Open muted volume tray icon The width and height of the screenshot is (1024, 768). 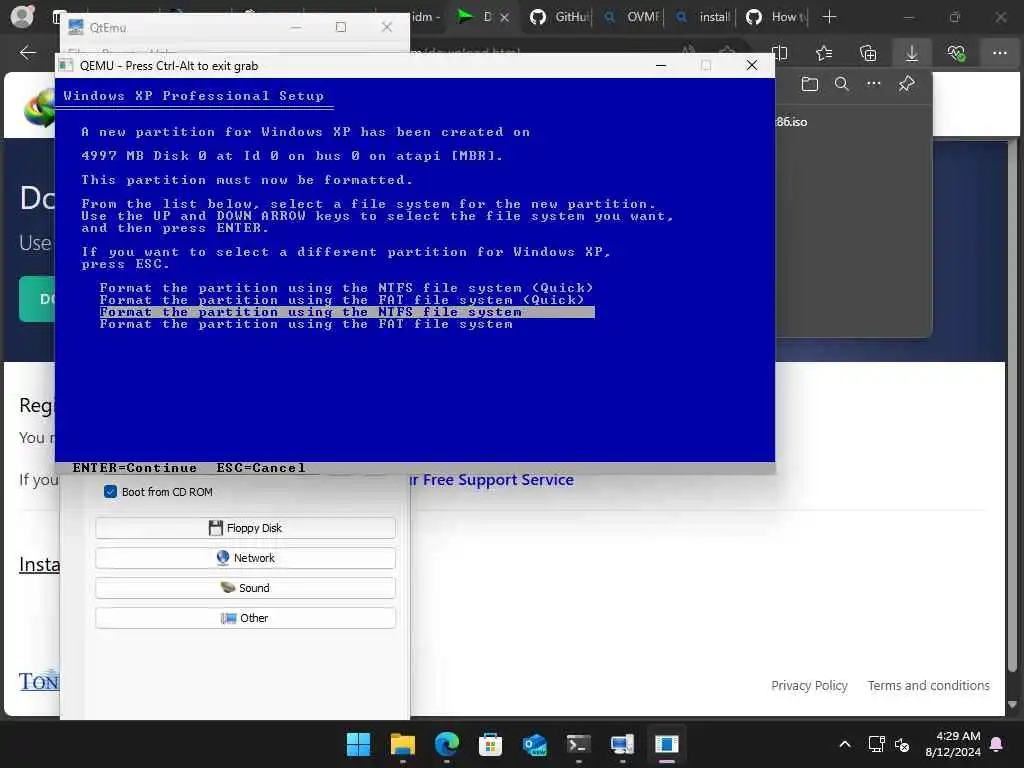click(x=902, y=744)
